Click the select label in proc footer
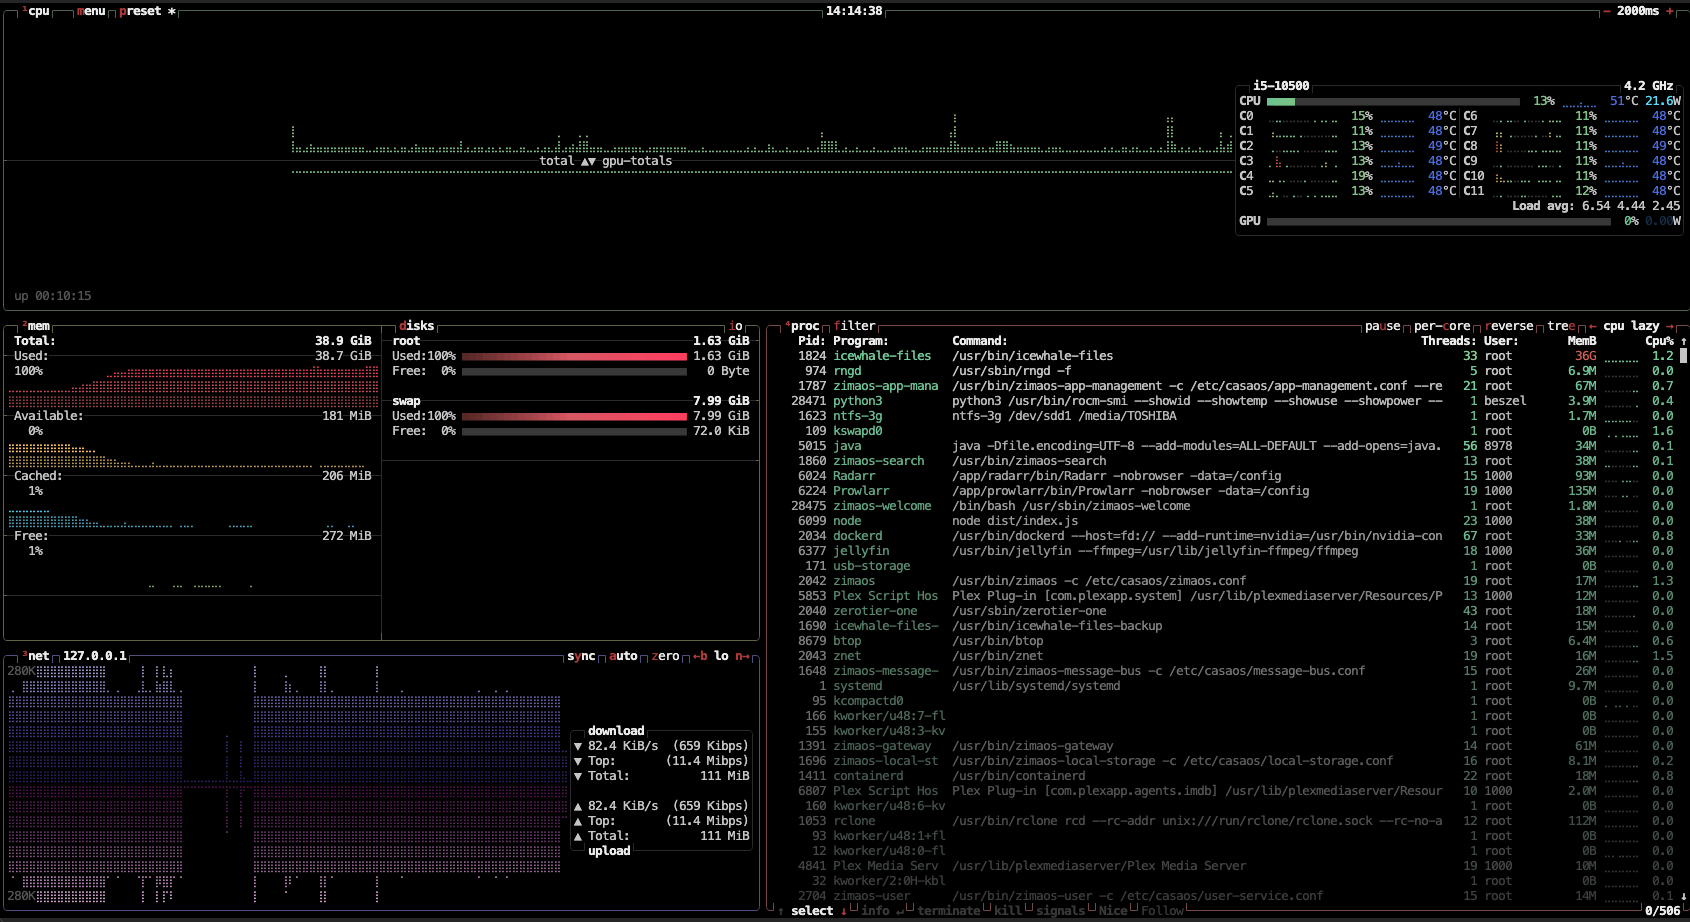1690x922 pixels. click(x=812, y=911)
